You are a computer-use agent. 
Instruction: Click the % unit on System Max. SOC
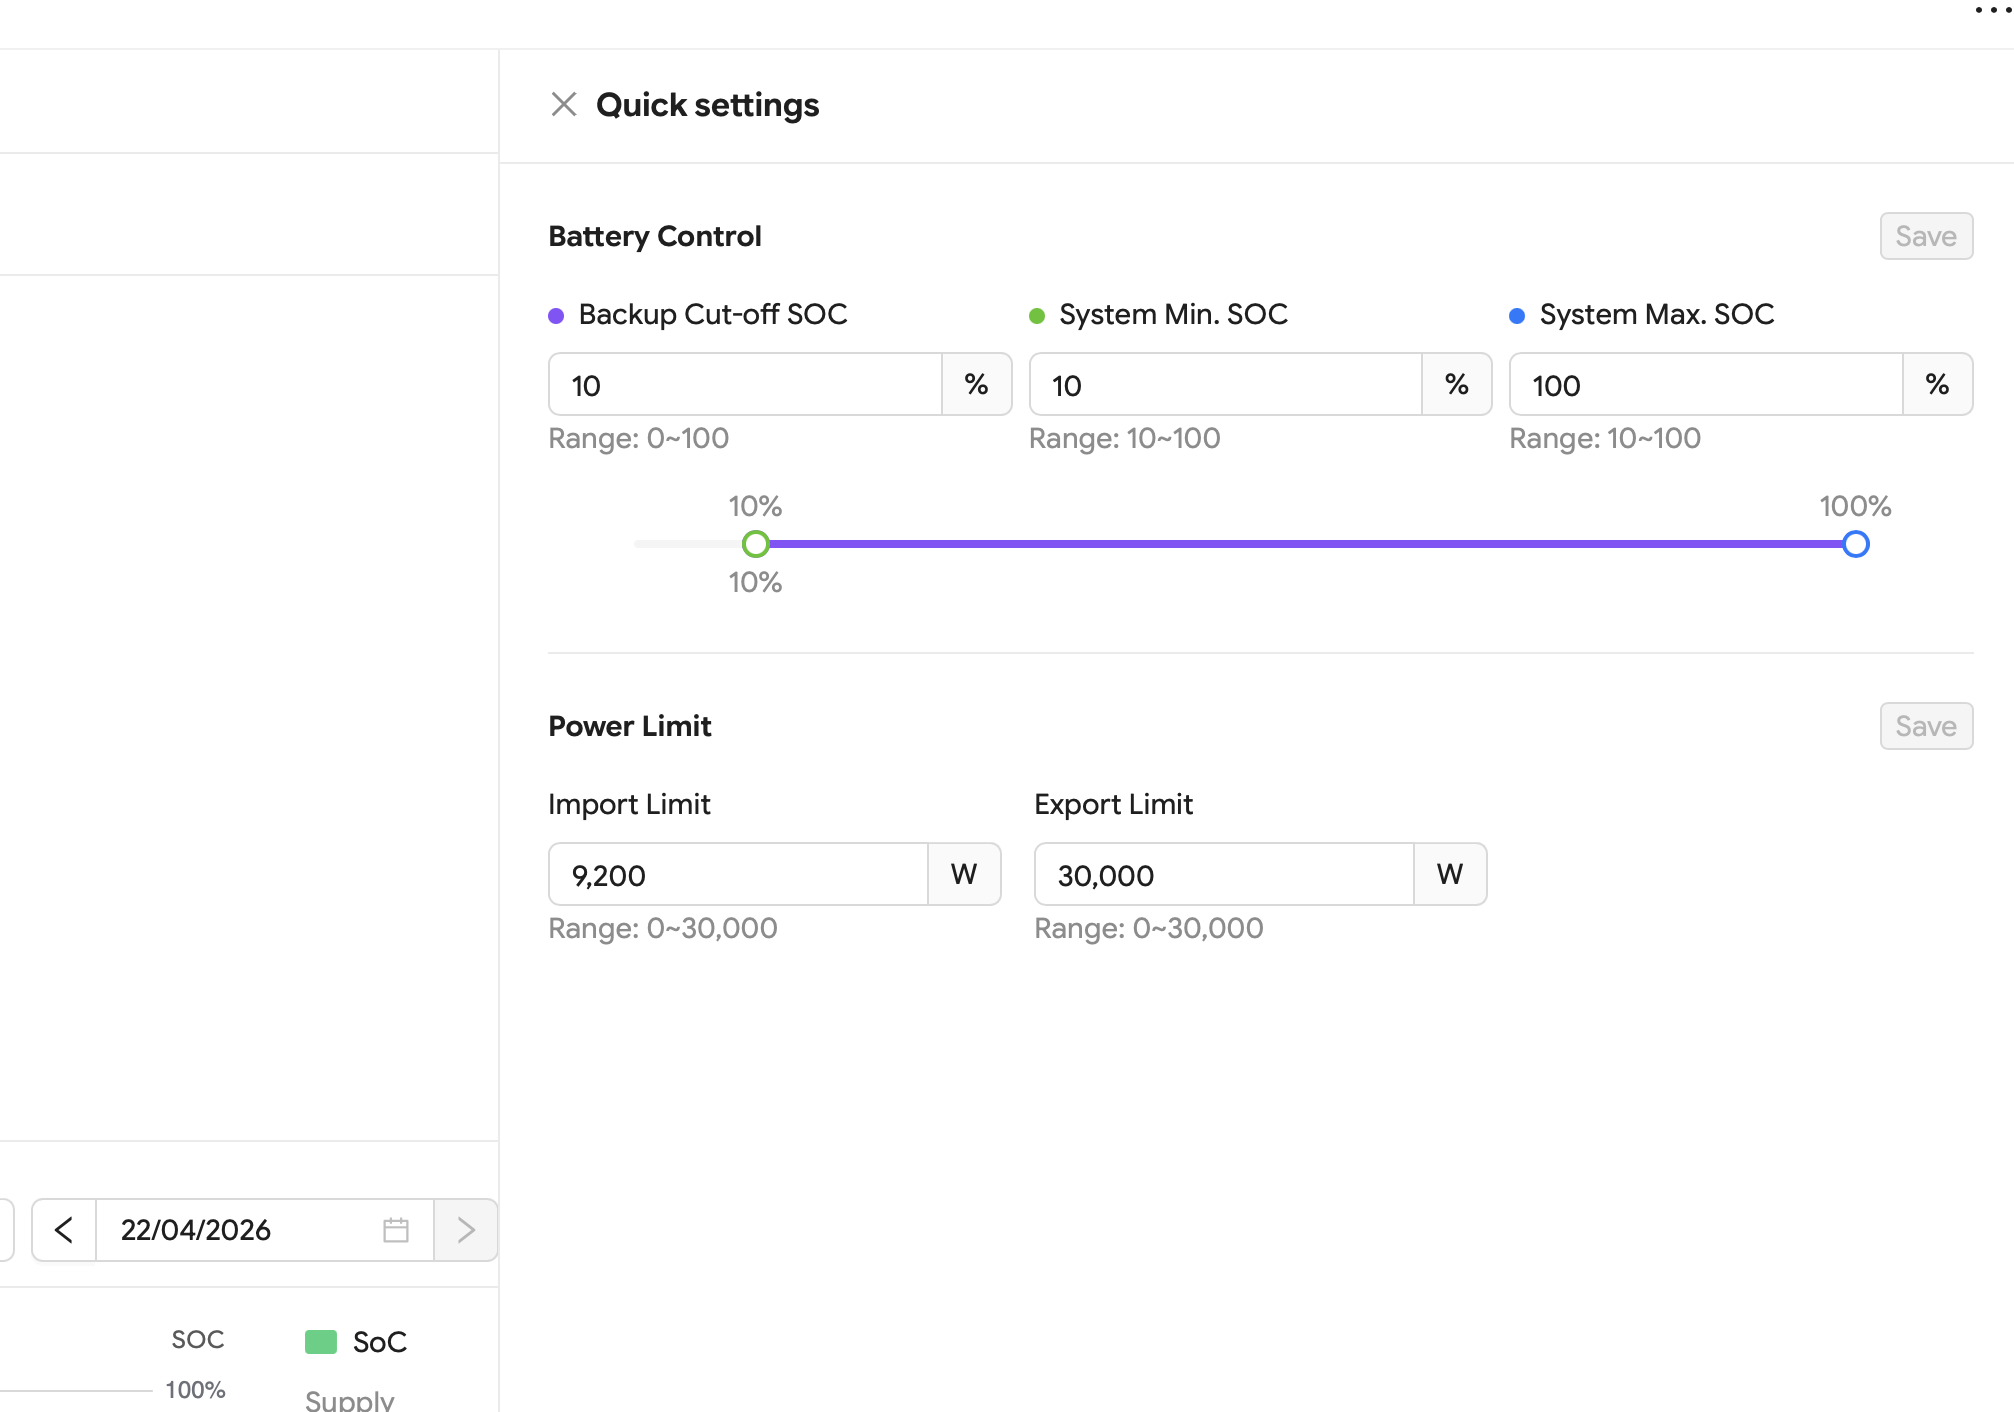(1937, 385)
